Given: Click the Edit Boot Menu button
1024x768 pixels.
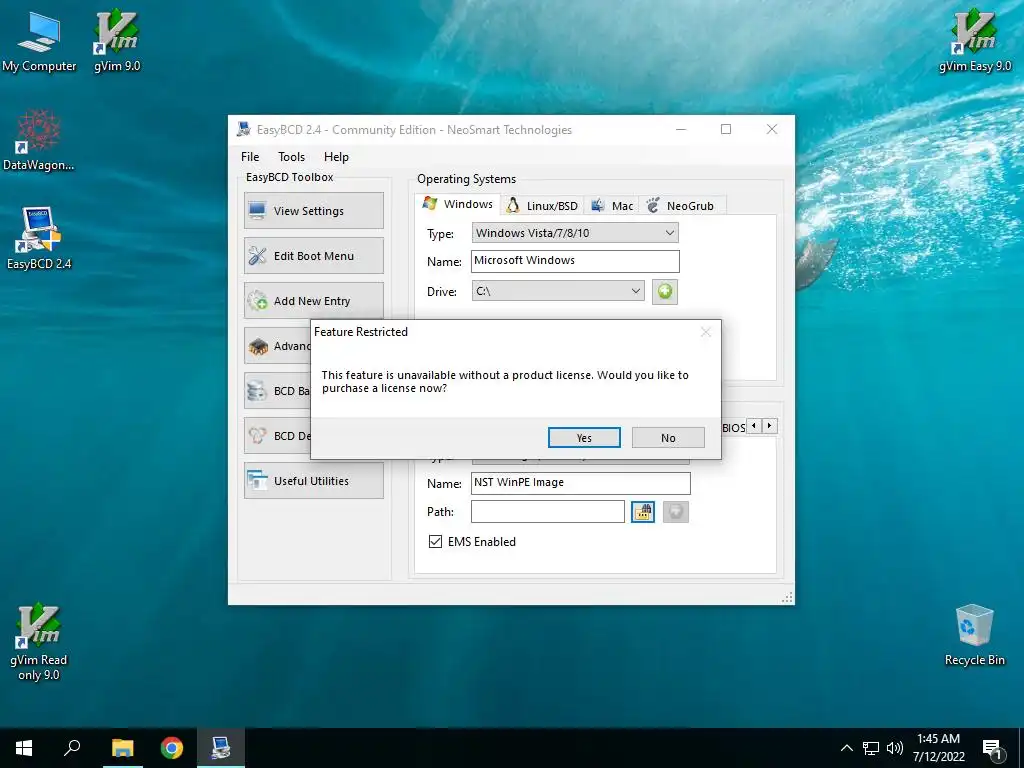Looking at the screenshot, I should click(313, 255).
